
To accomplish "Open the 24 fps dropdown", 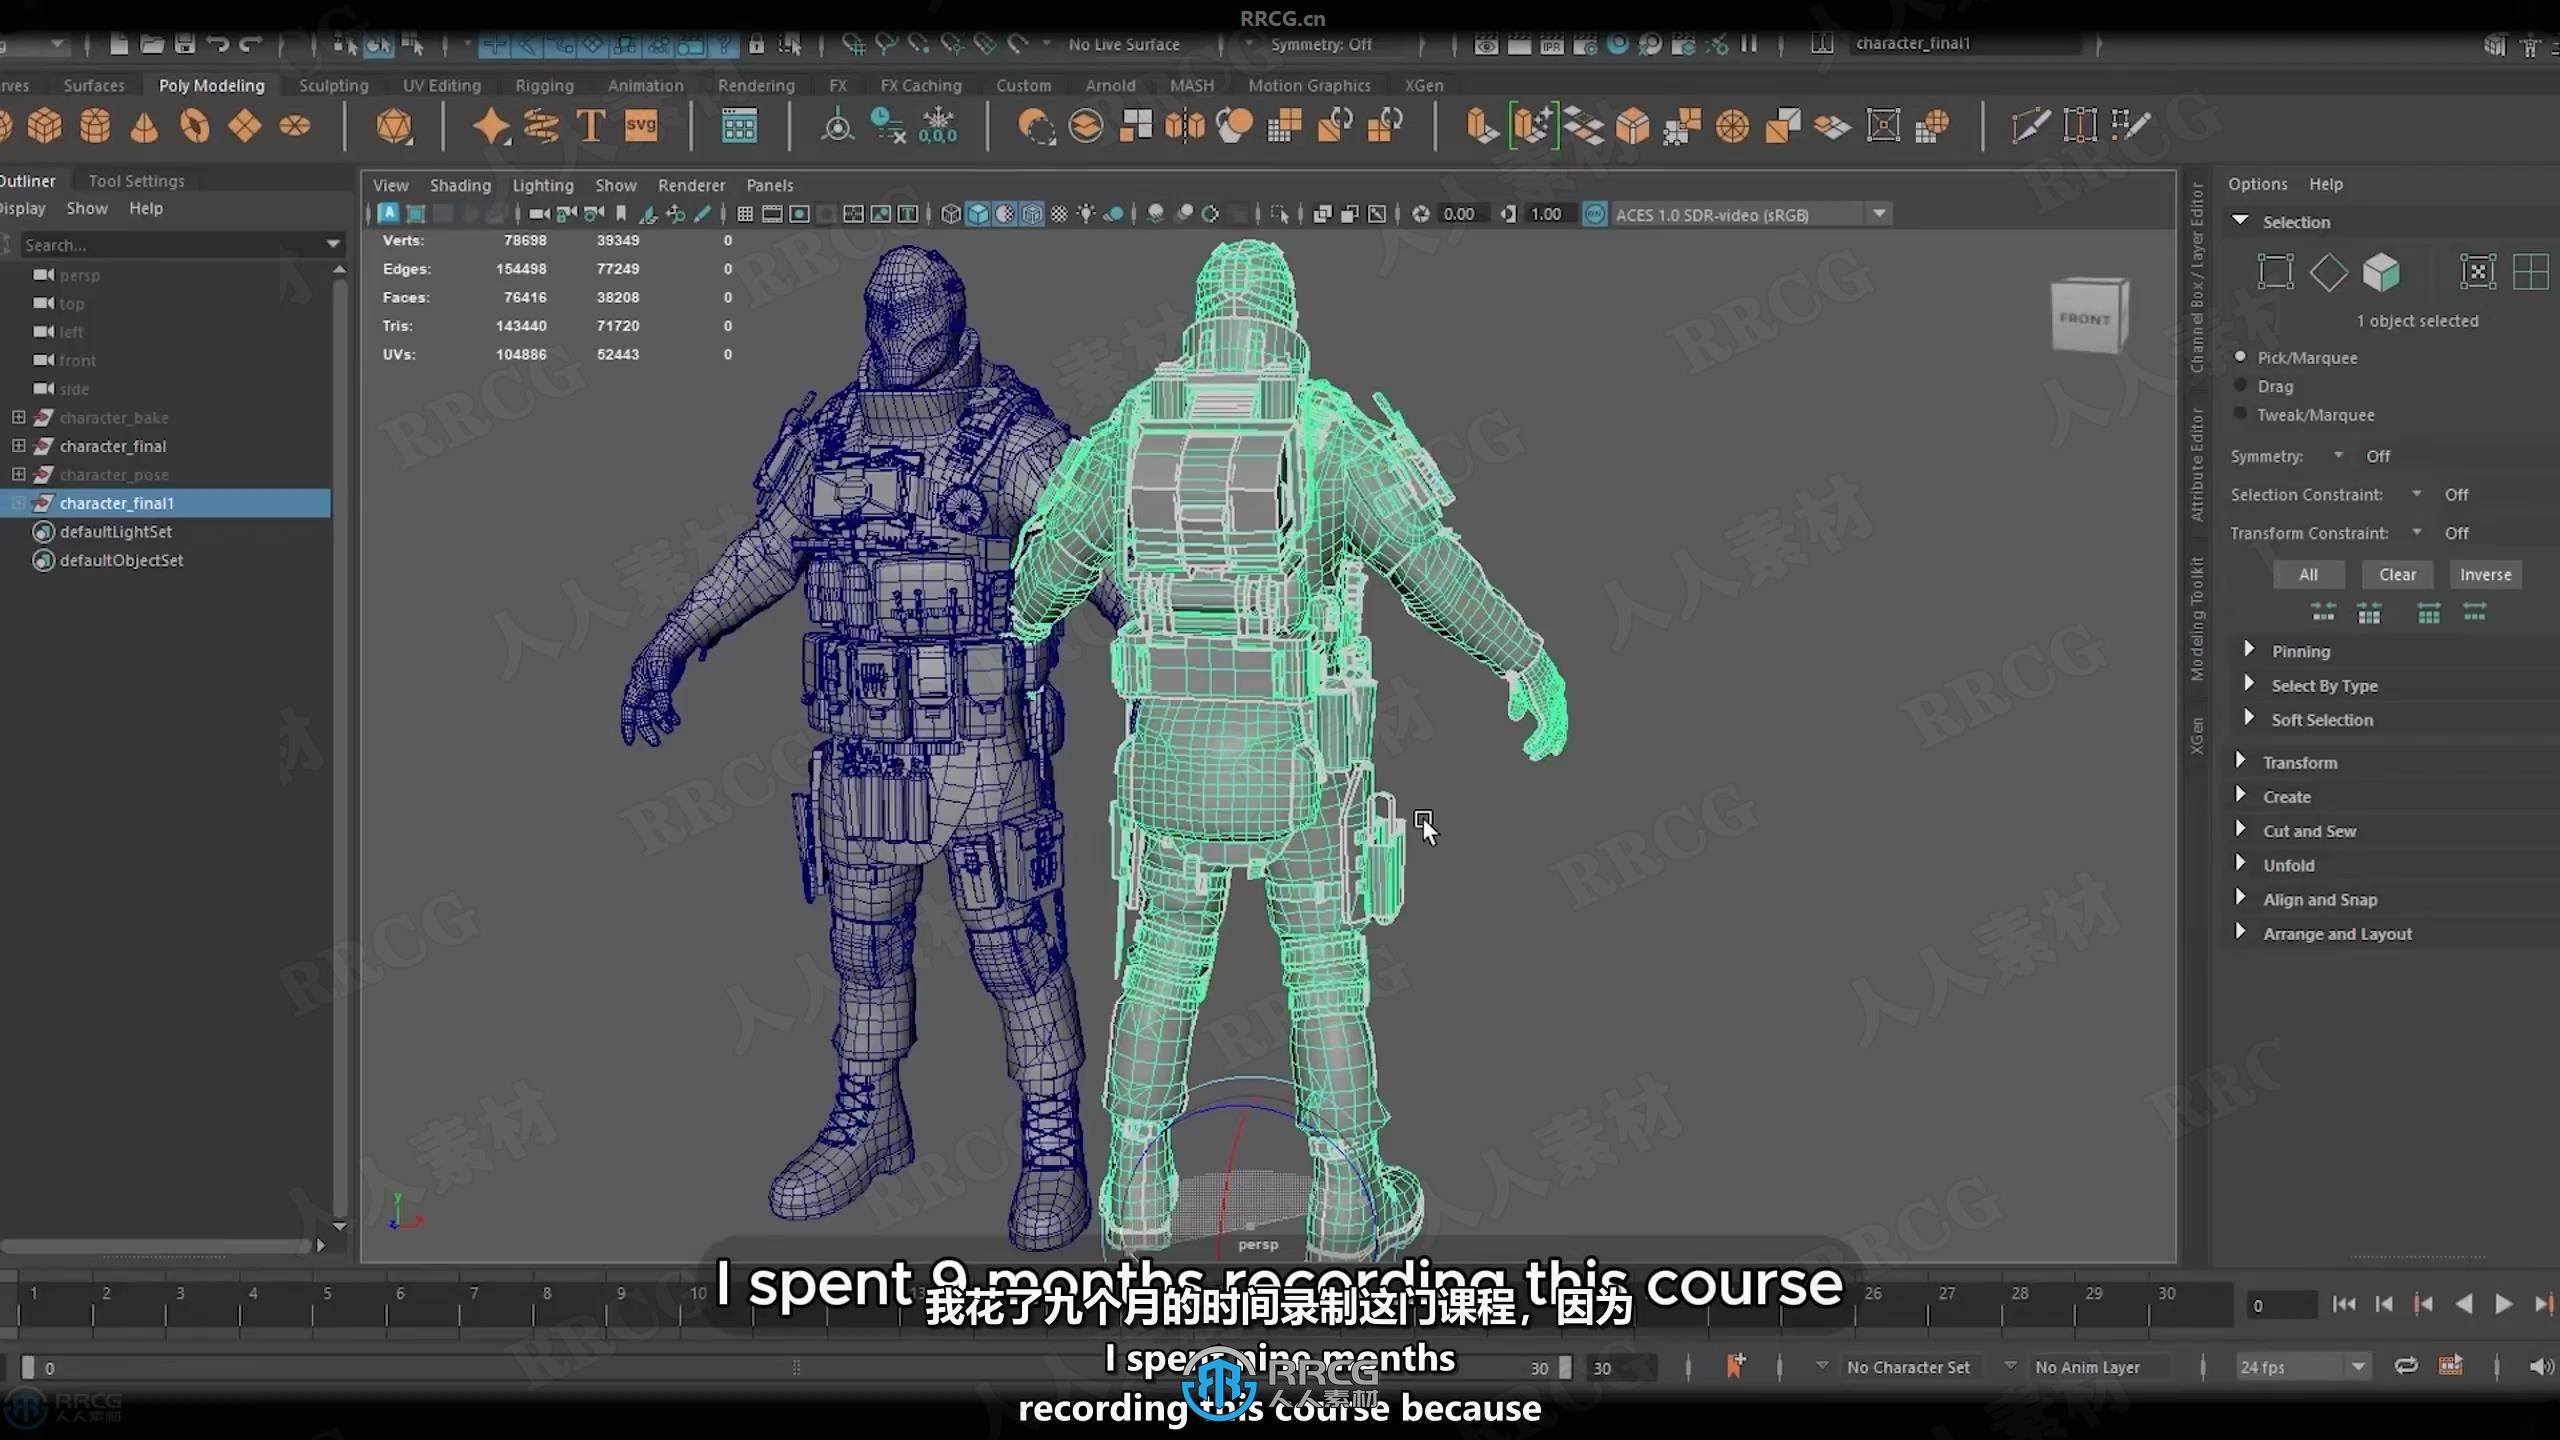I will coord(2303,1367).
